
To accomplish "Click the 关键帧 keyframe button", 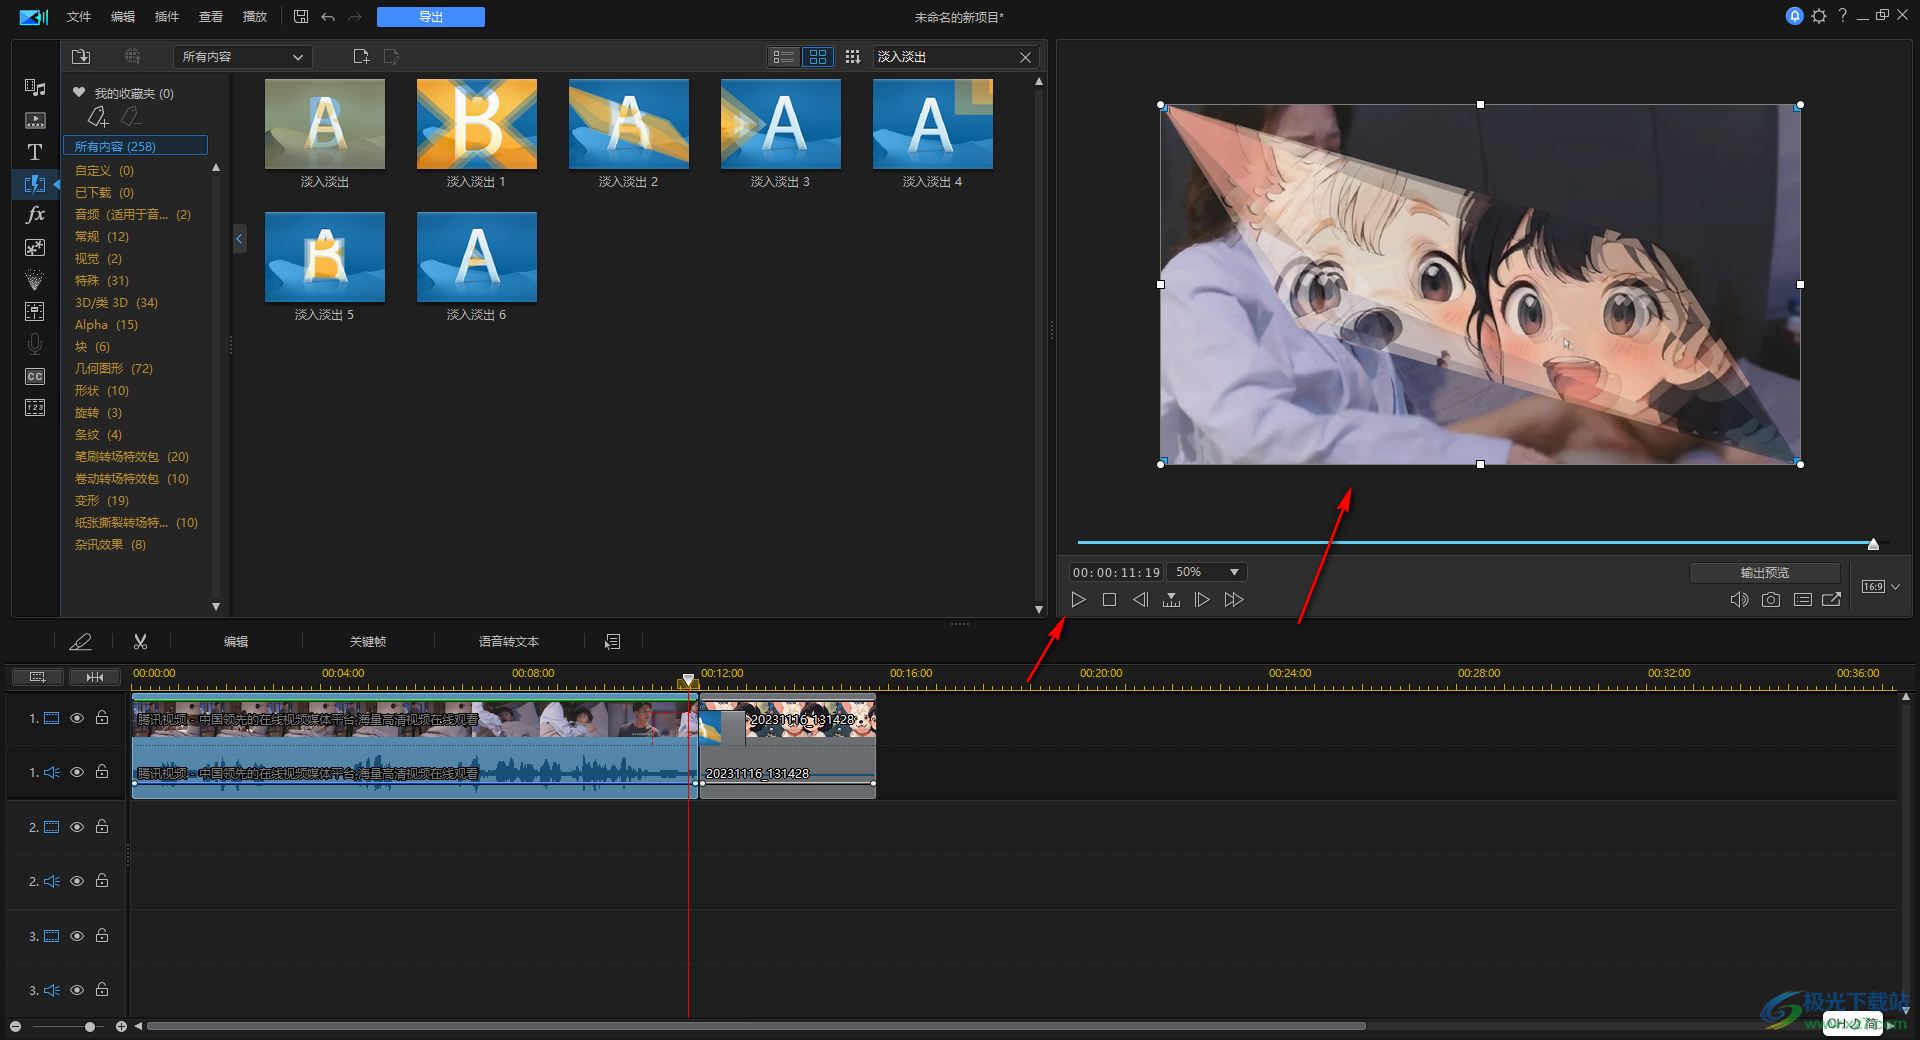I will click(x=368, y=642).
